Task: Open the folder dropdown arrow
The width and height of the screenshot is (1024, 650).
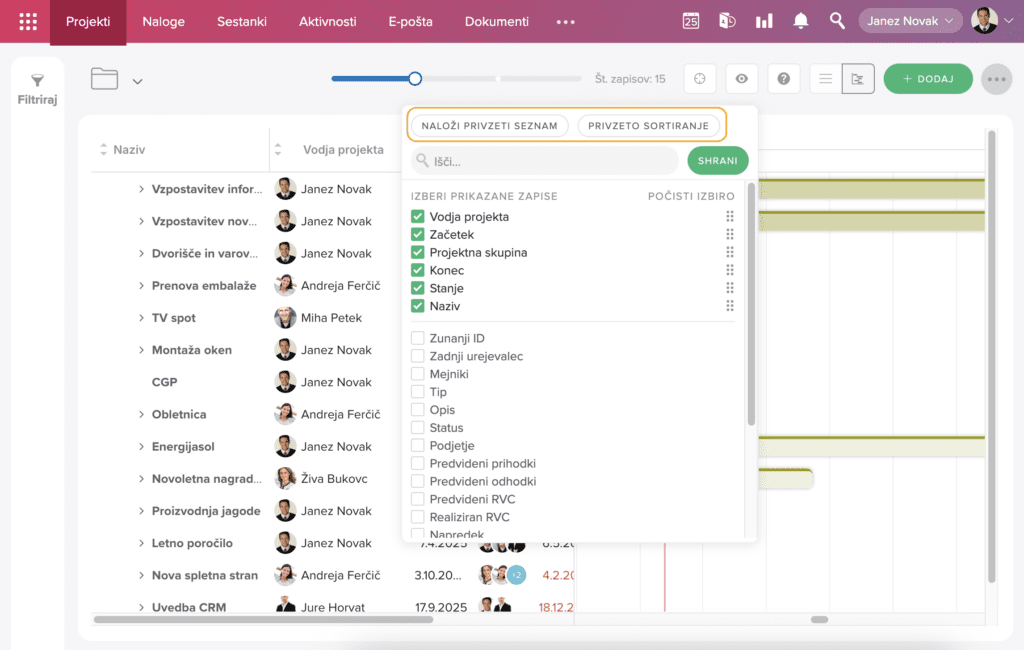Action: (138, 82)
